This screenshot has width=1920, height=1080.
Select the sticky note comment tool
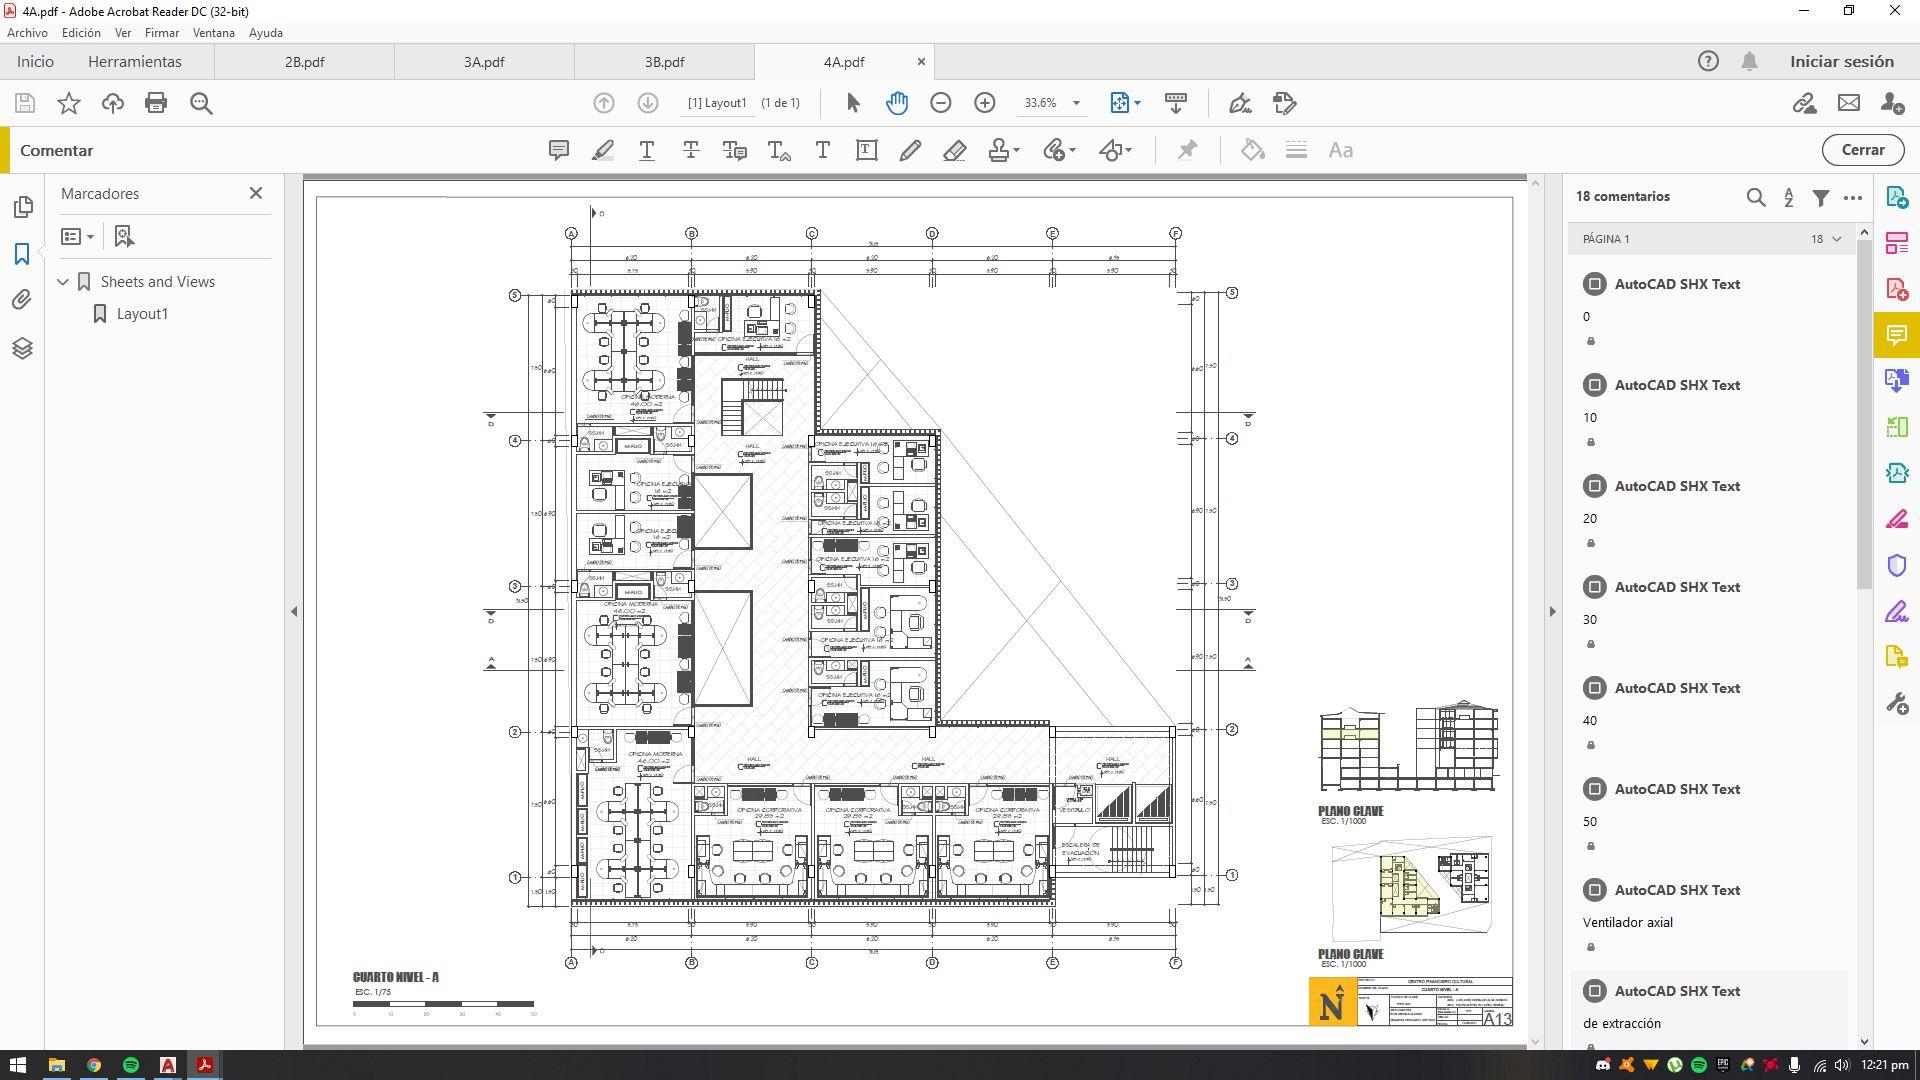pos(559,150)
